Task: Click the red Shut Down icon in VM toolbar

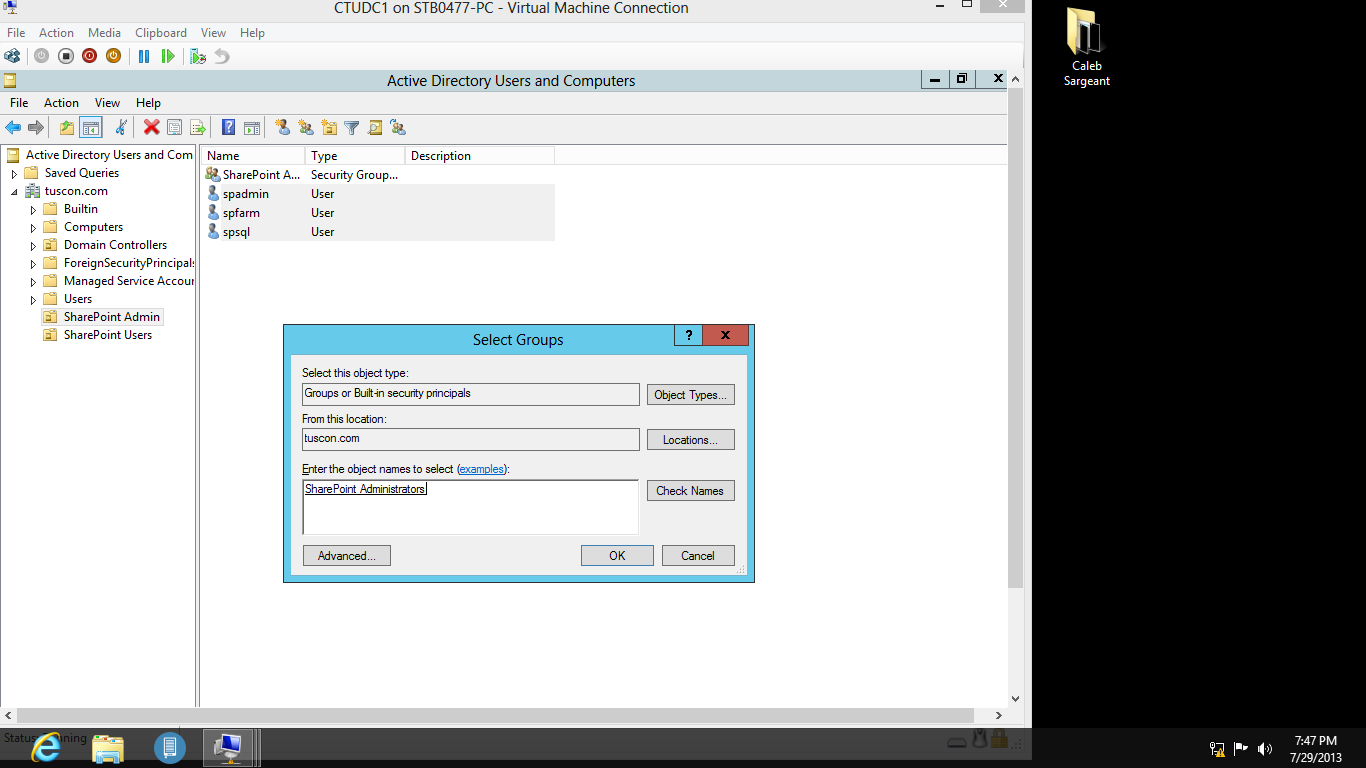Action: (x=90, y=56)
